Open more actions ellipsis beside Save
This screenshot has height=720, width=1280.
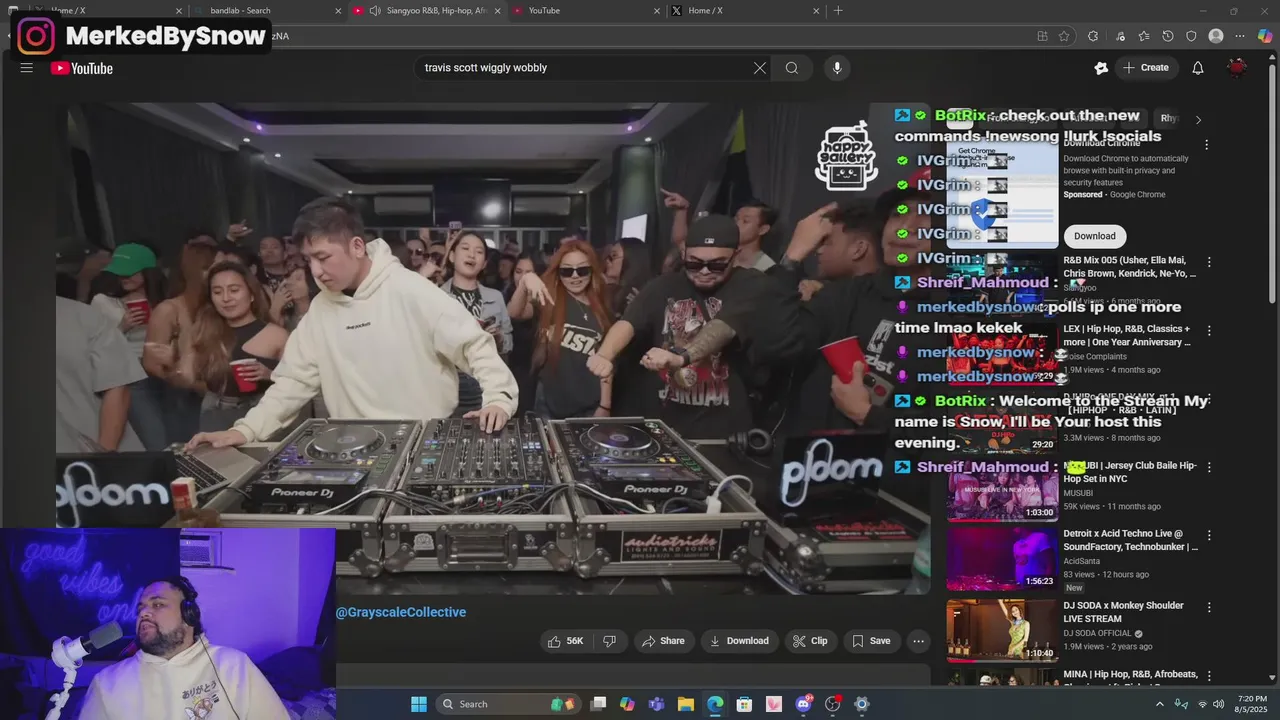coord(918,641)
